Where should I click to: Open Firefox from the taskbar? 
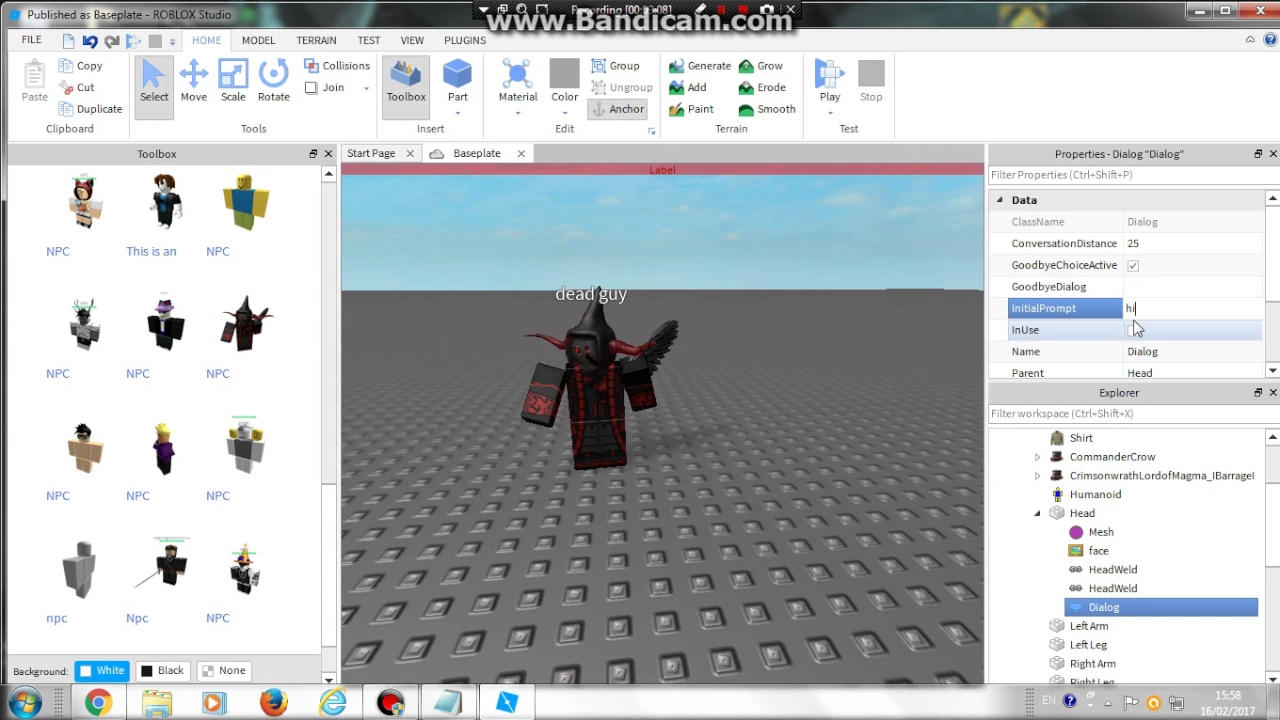point(273,703)
